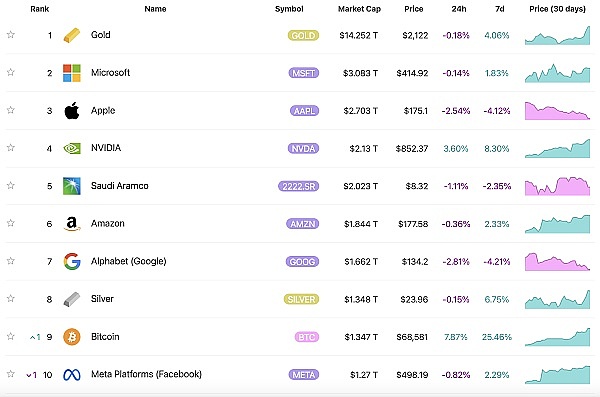Open the Meta Platforms (Facebook) link
600x397 pixels.
point(146,374)
